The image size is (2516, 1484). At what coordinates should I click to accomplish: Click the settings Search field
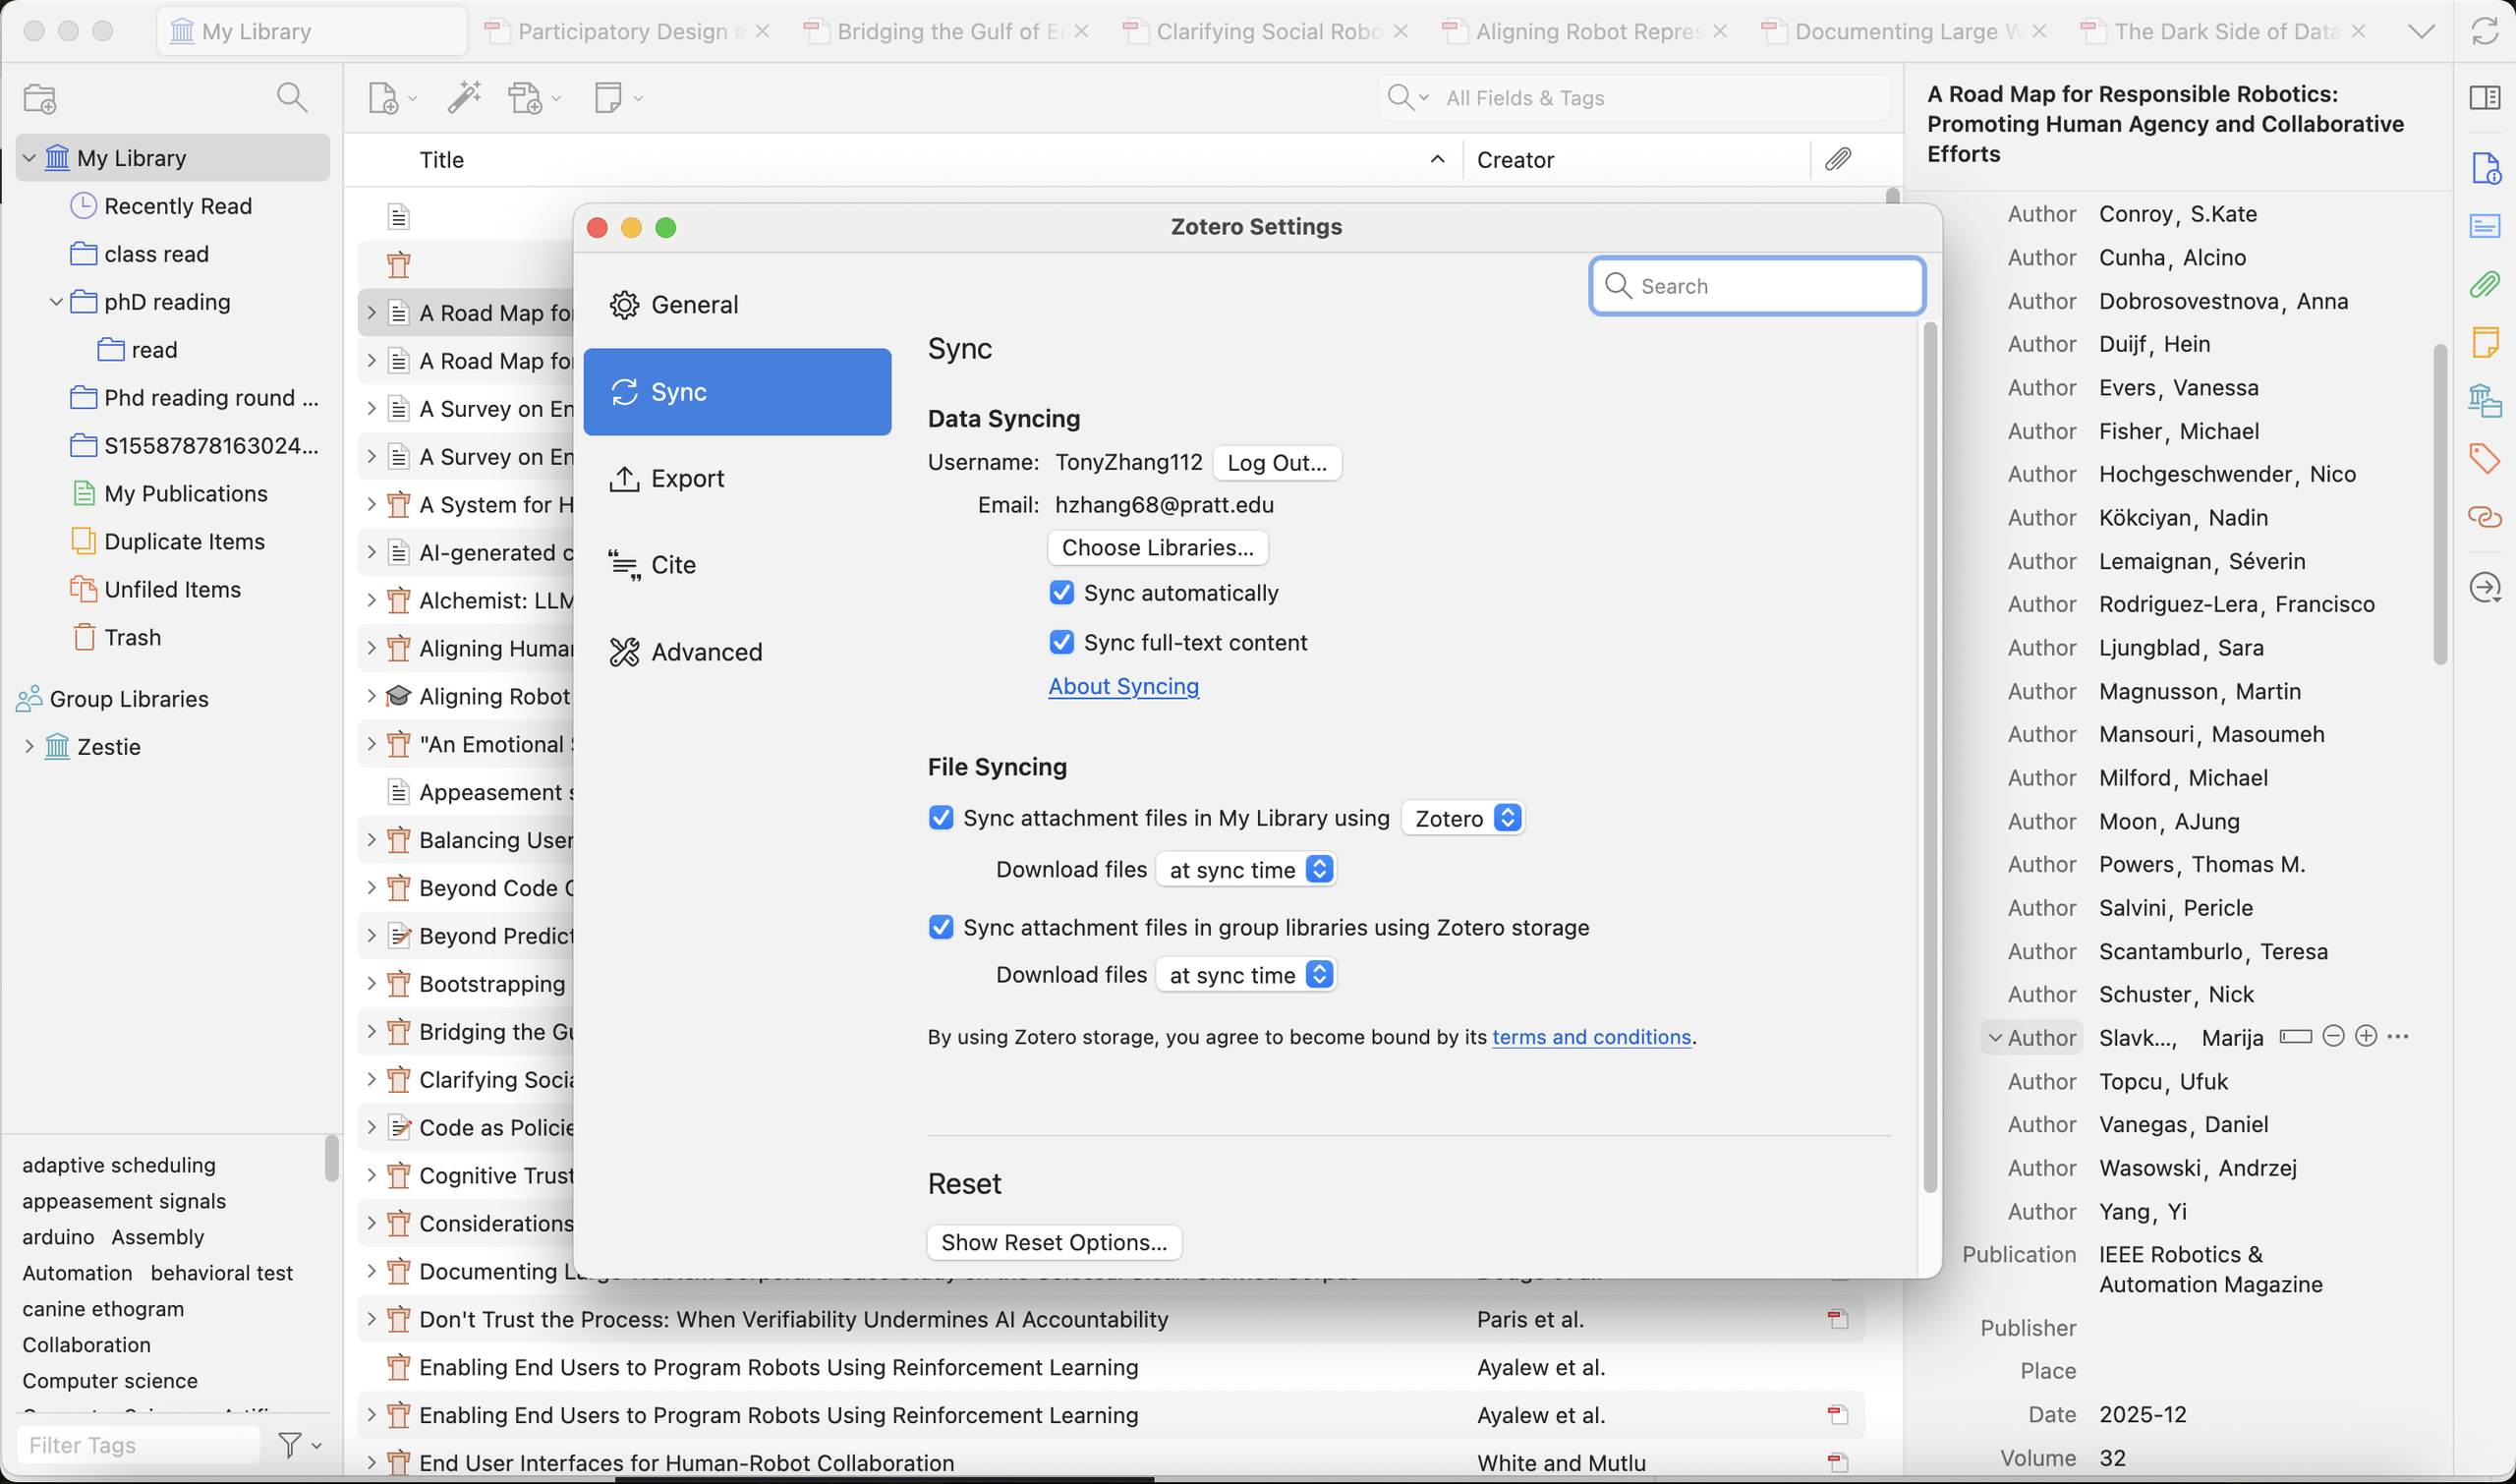pyautogui.click(x=1757, y=286)
